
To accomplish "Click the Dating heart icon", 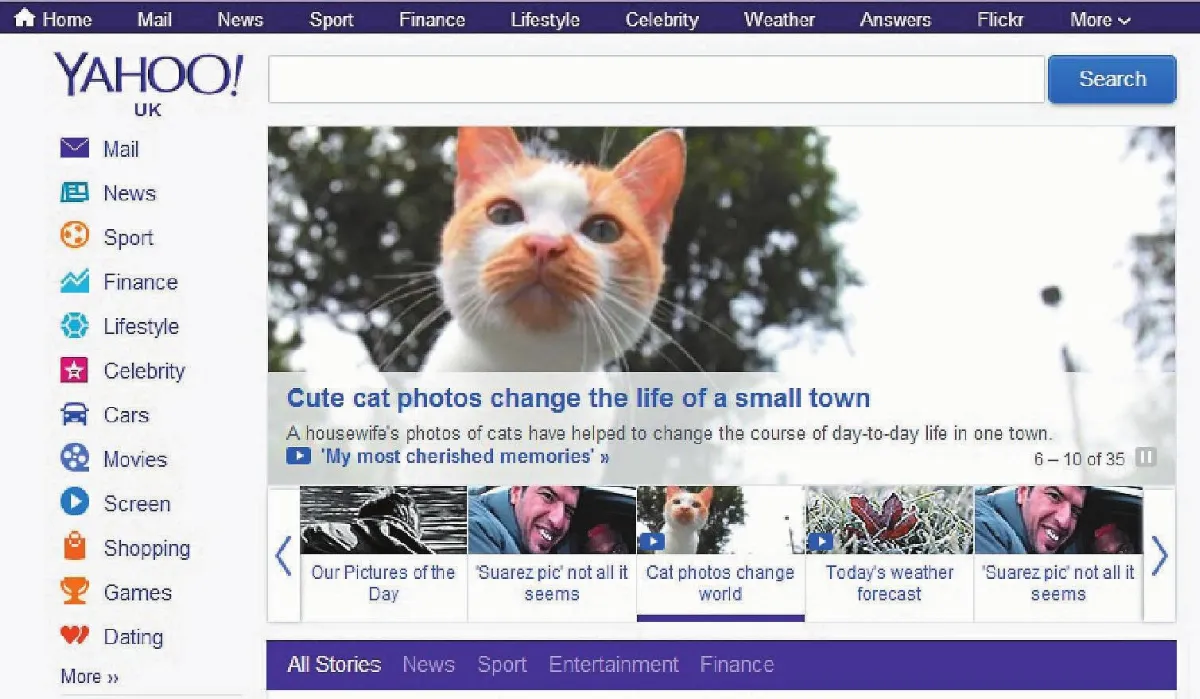I will pyautogui.click(x=75, y=636).
